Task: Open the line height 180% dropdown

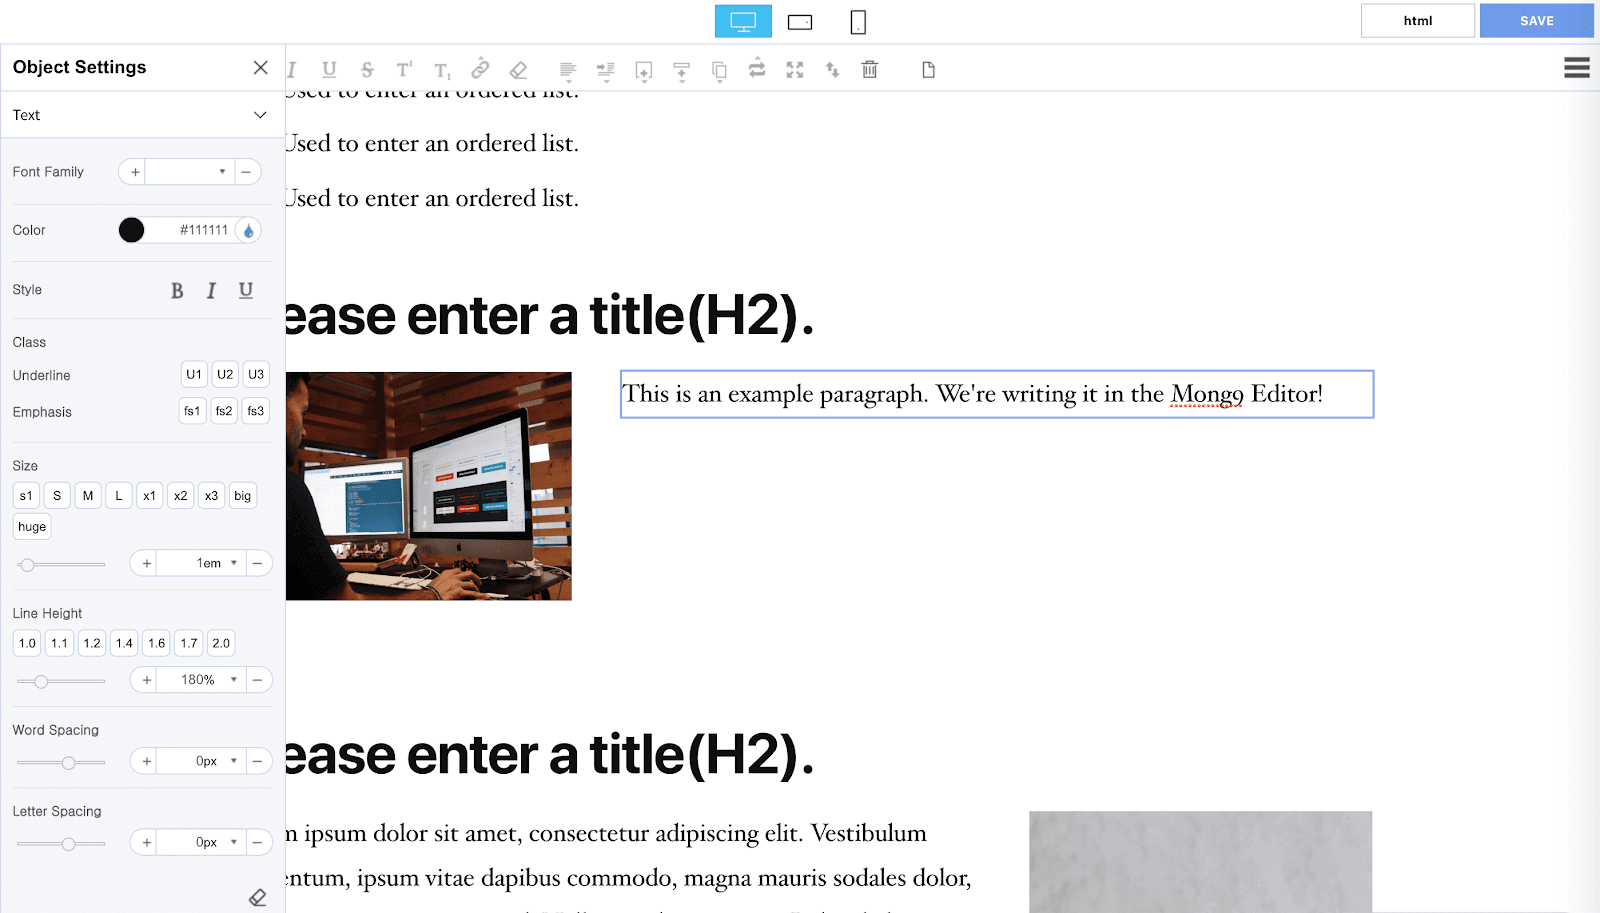Action: pyautogui.click(x=201, y=680)
